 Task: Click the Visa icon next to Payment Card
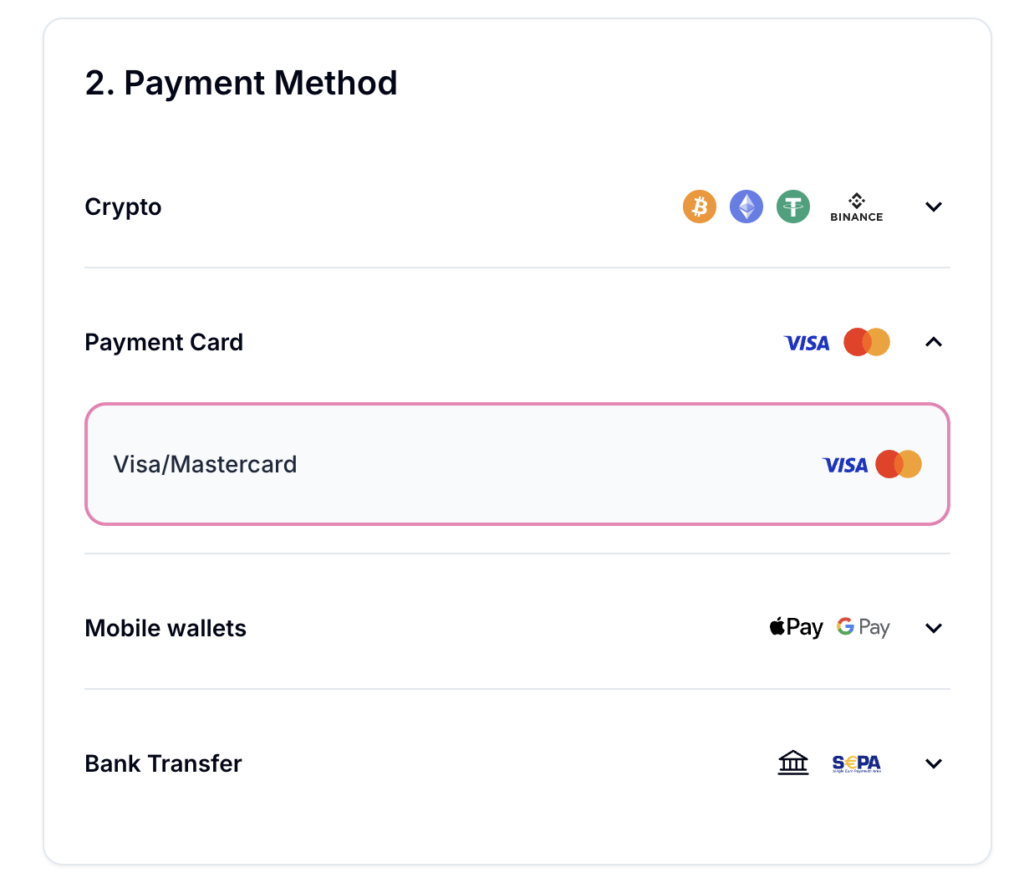[806, 342]
